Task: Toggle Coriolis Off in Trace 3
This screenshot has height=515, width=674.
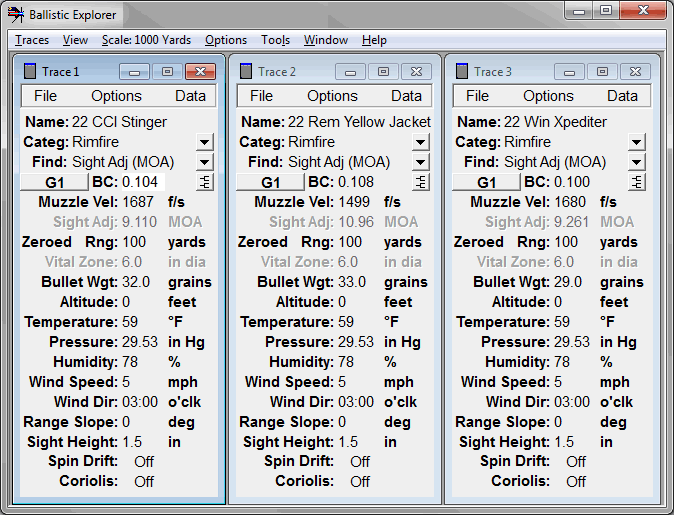Action: (x=576, y=481)
